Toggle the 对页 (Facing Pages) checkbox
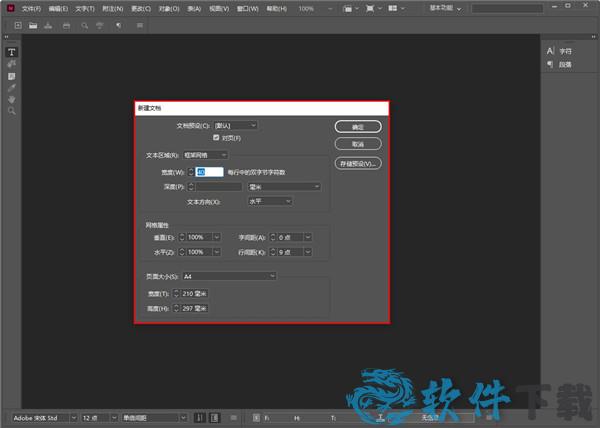This screenshot has height=428, width=600. tap(202, 138)
